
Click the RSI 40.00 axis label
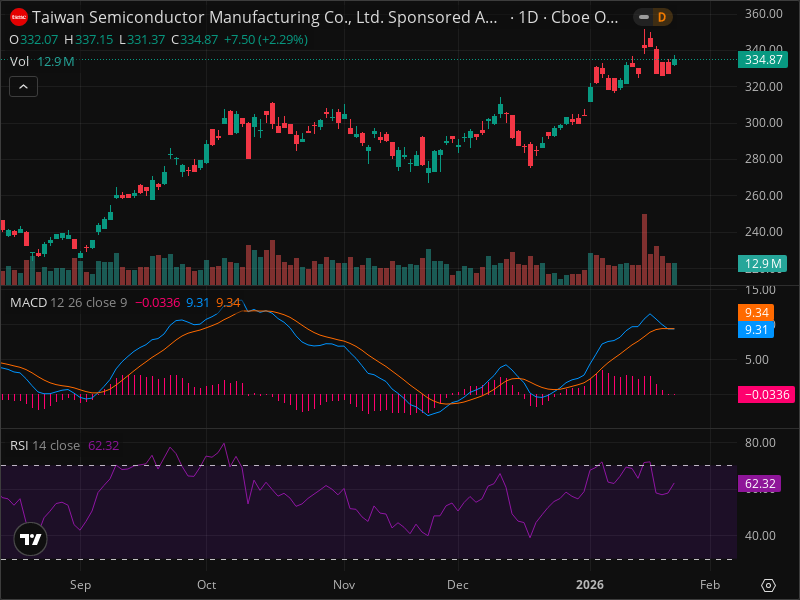[x=760, y=536]
